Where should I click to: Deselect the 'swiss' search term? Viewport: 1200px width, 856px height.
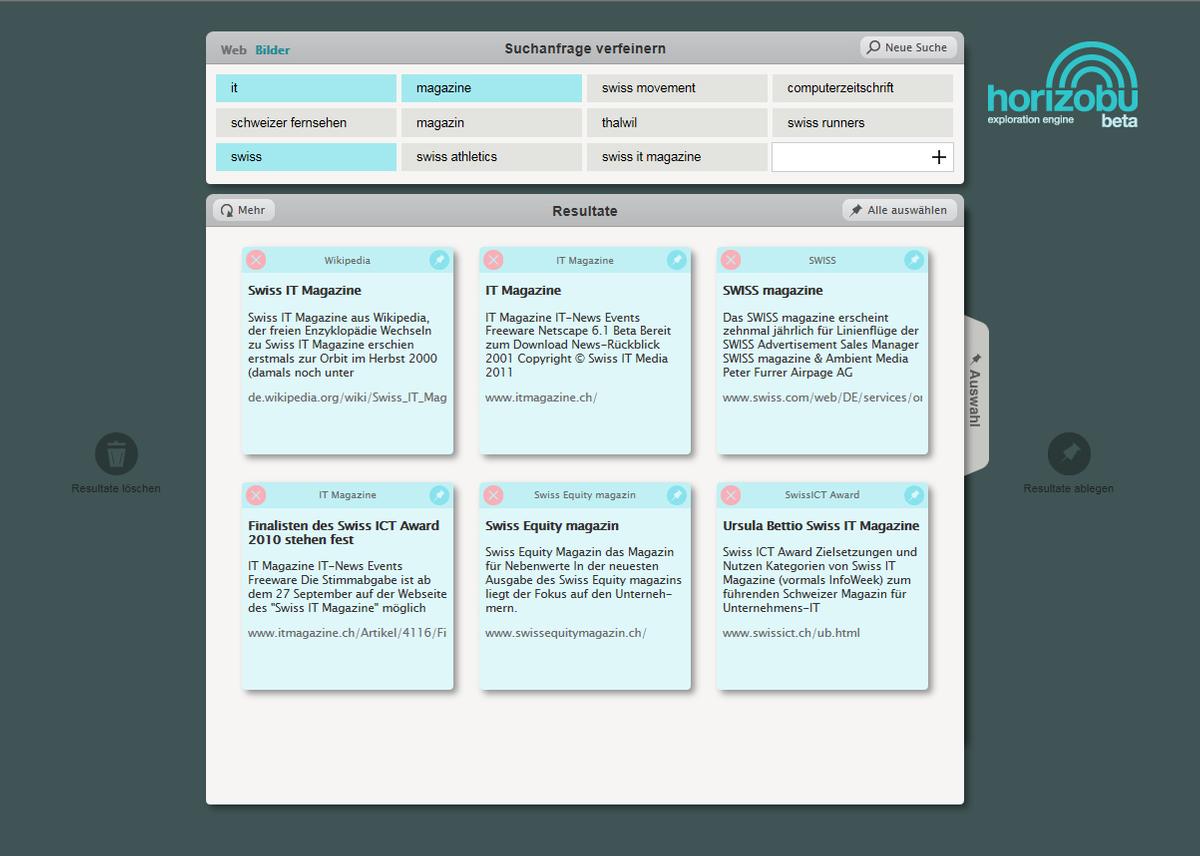click(306, 157)
